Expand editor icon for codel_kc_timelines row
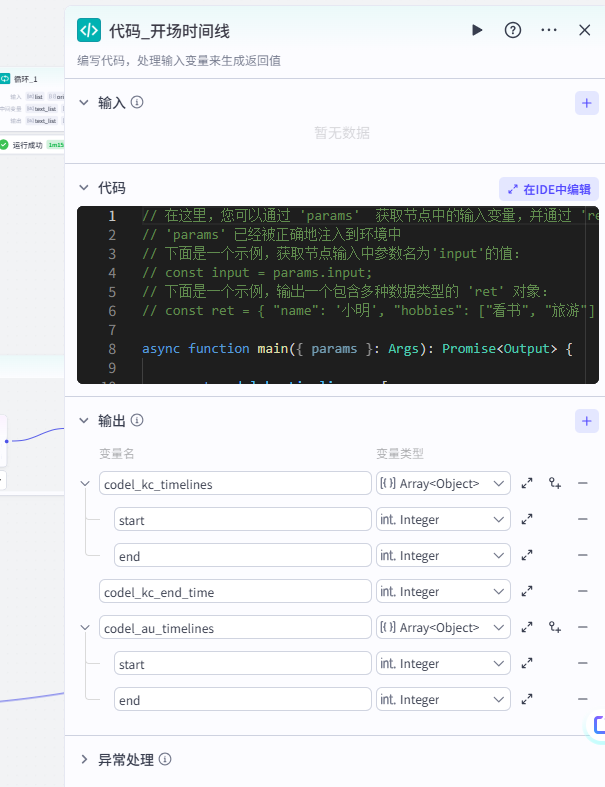Image resolution: width=605 pixels, height=787 pixels. tap(527, 483)
